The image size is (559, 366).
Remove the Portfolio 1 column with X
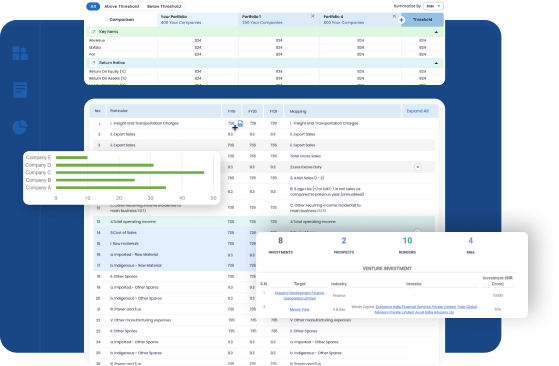313,16
